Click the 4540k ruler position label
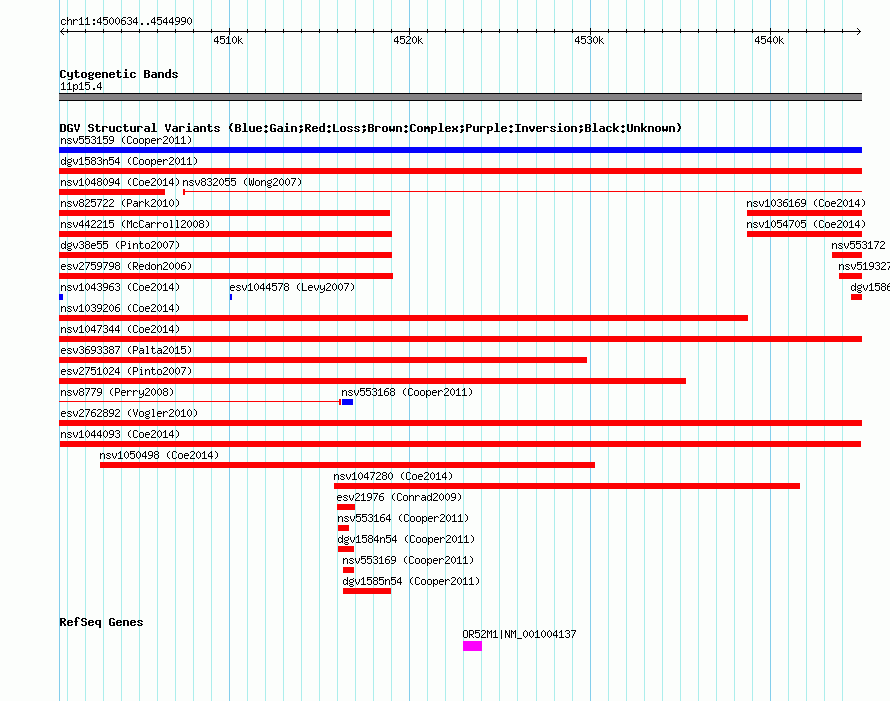 coord(769,40)
